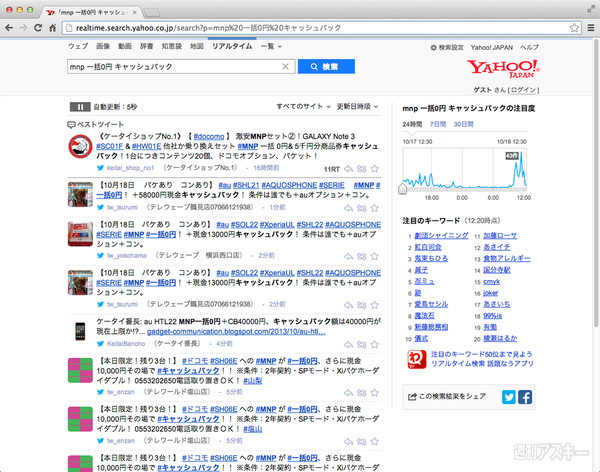Retweet the tw_yokohama tweet
This screenshot has height=472, width=600.
pyautogui.click(x=361, y=256)
